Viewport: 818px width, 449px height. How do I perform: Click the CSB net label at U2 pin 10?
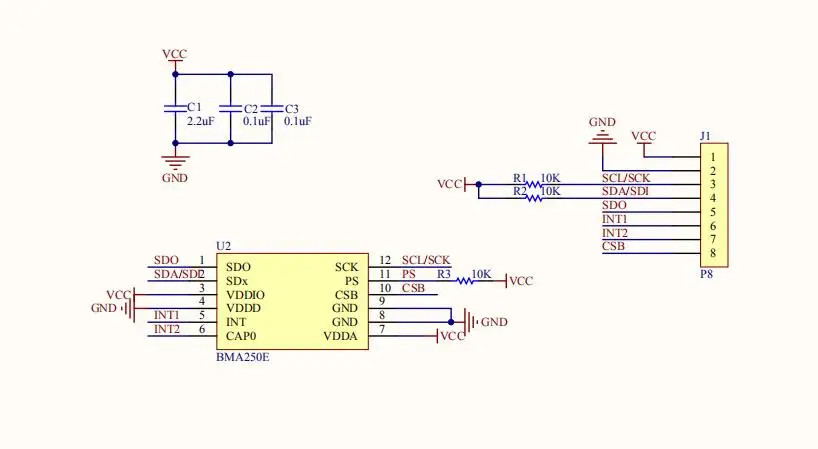[x=413, y=288]
